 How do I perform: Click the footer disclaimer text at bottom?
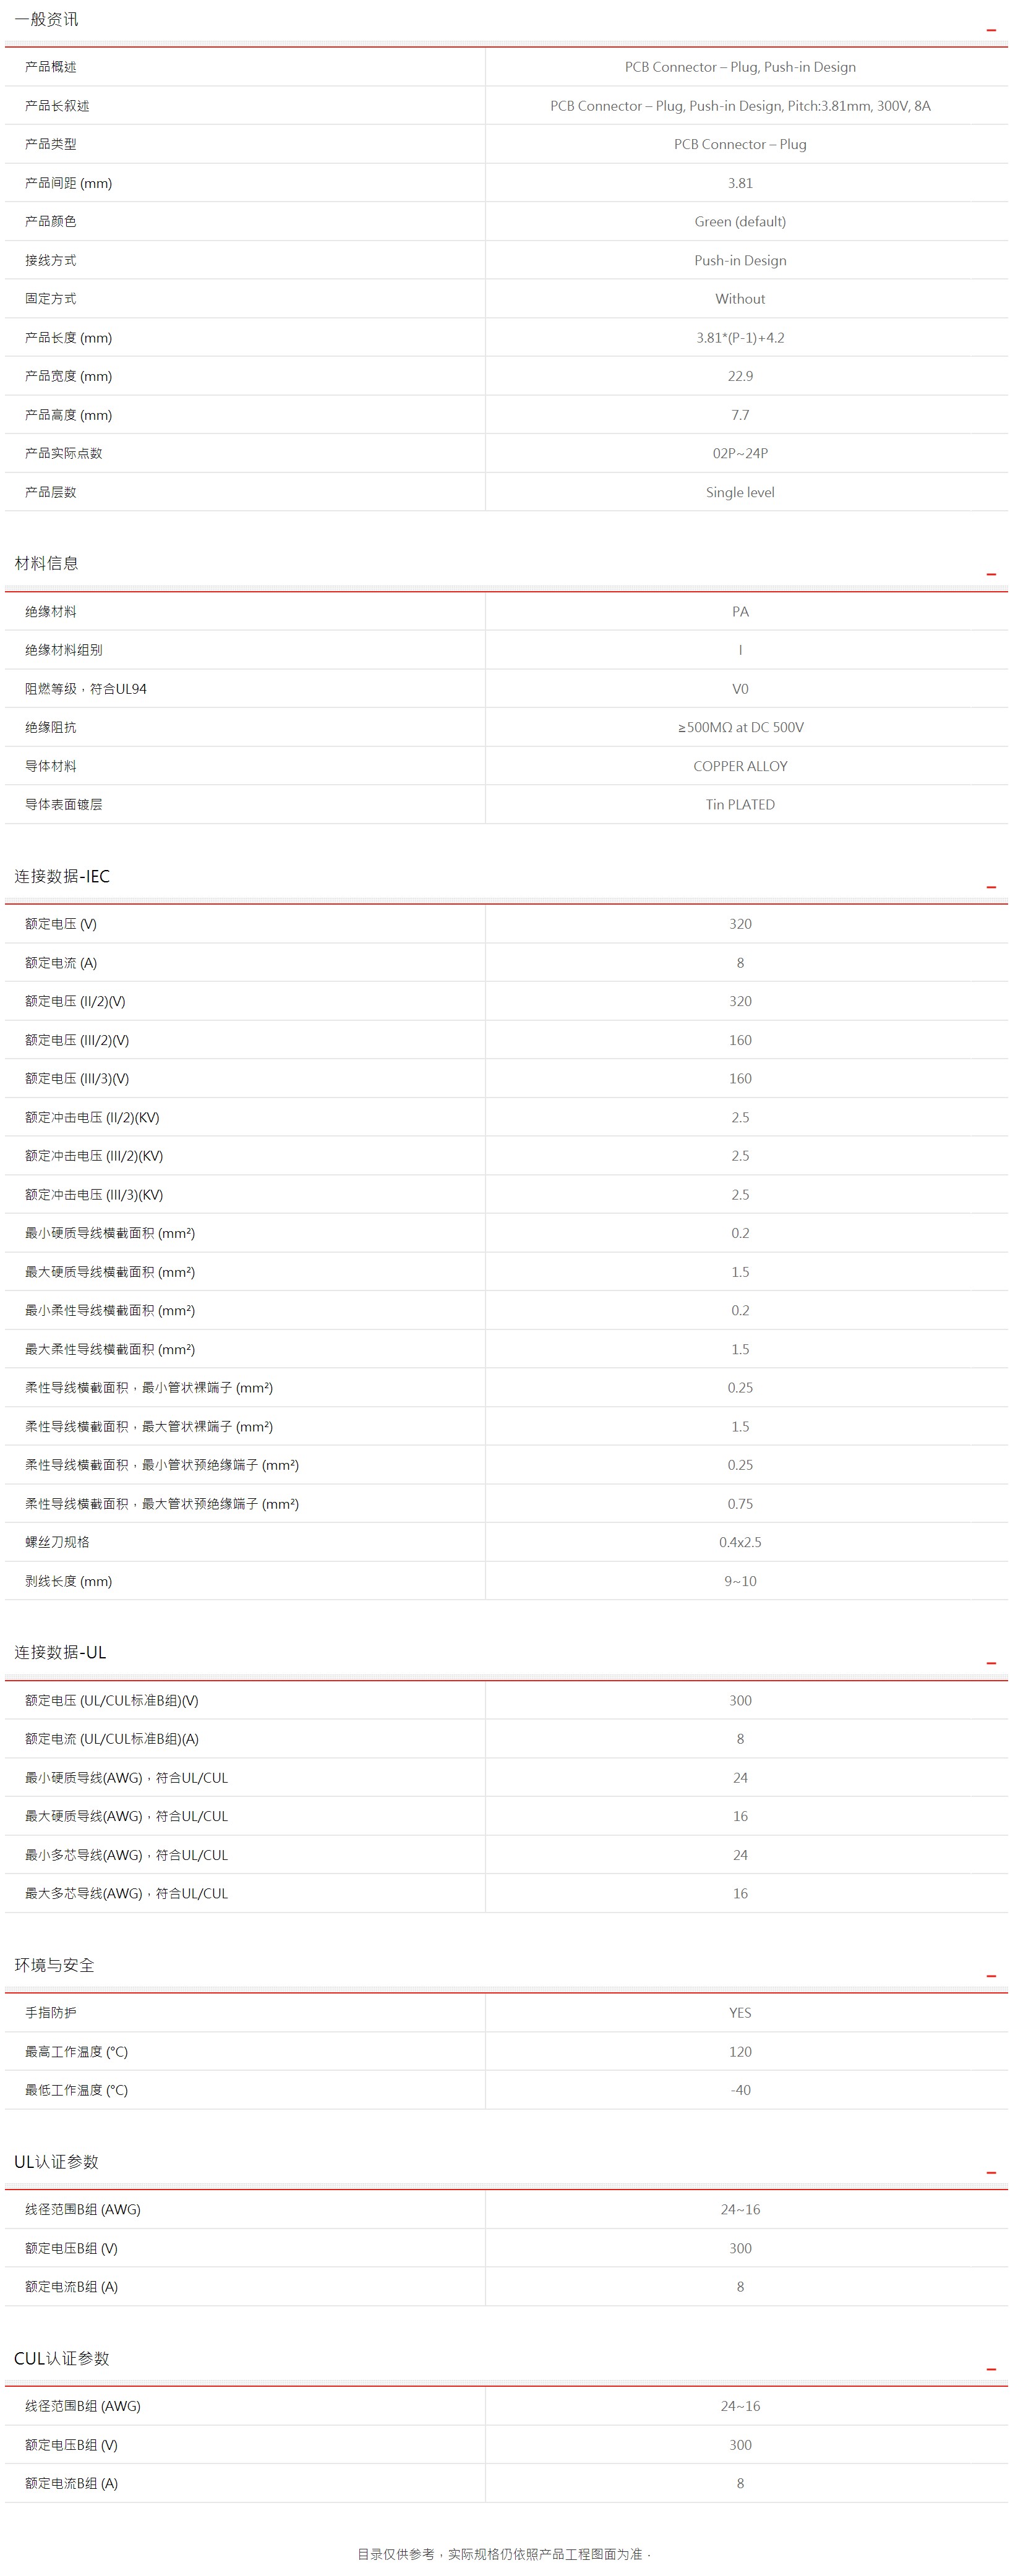pyautogui.click(x=504, y=2553)
